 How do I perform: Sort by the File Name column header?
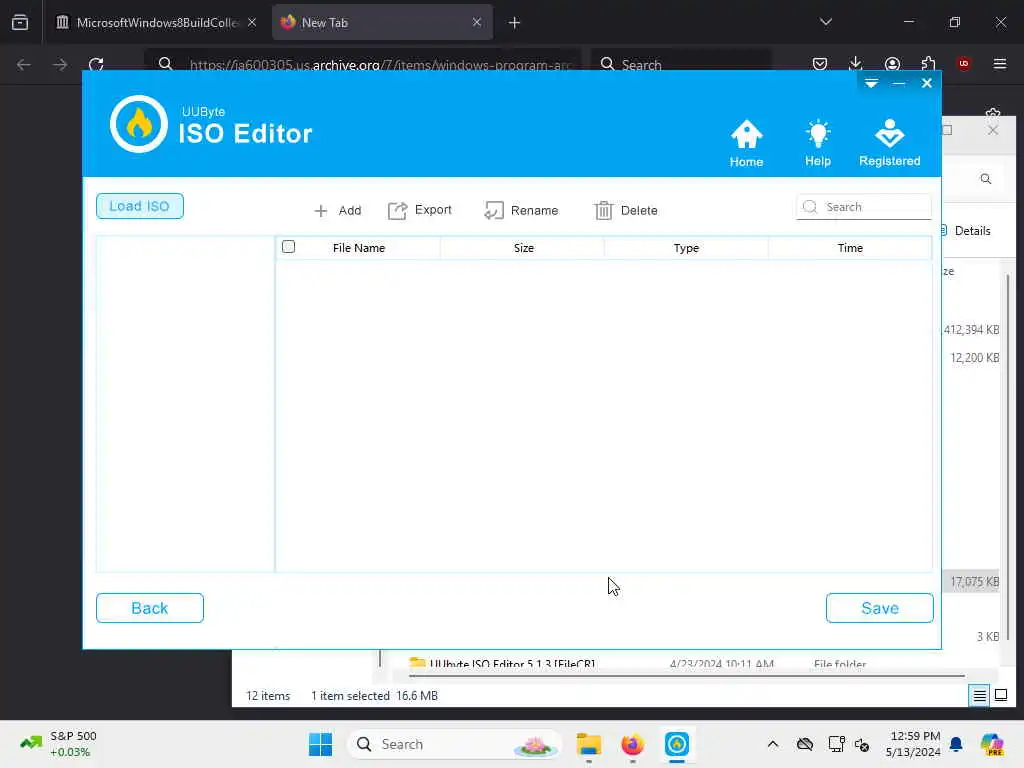coord(359,248)
